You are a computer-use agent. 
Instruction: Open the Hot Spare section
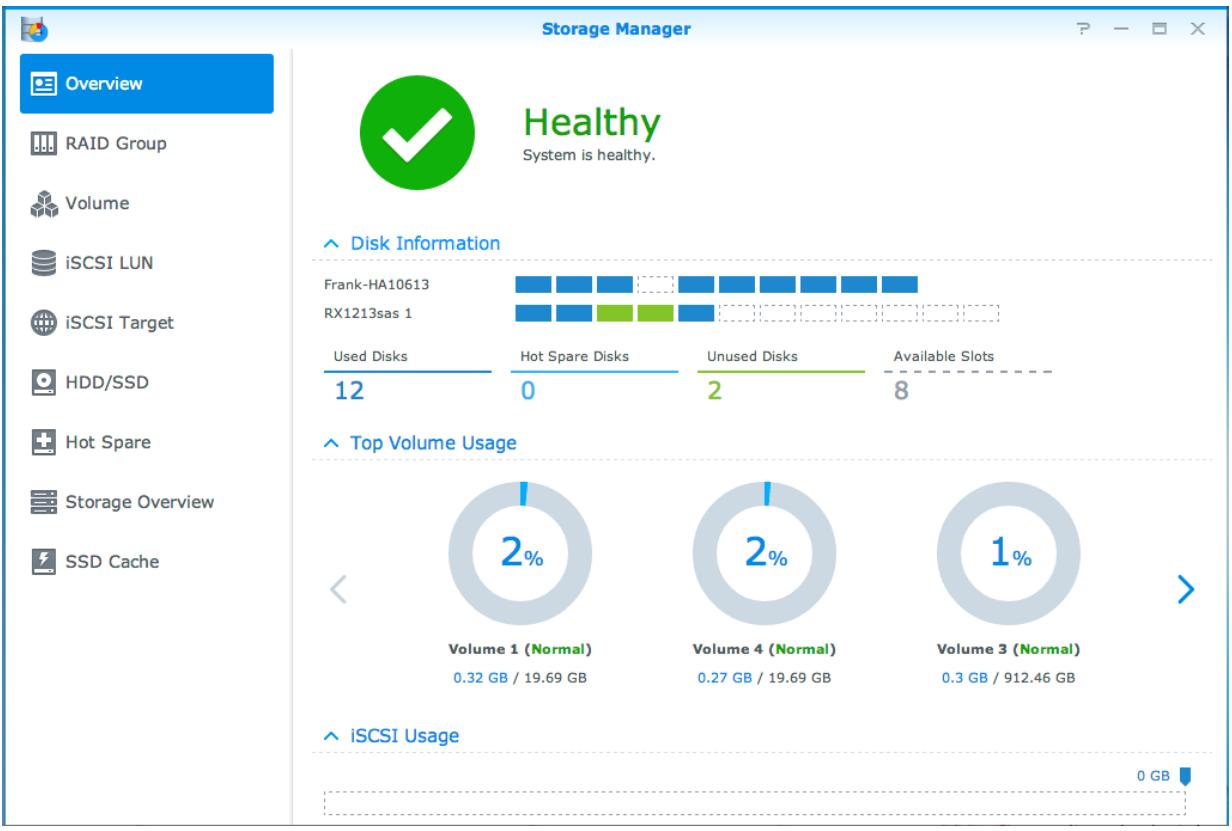pos(147,442)
